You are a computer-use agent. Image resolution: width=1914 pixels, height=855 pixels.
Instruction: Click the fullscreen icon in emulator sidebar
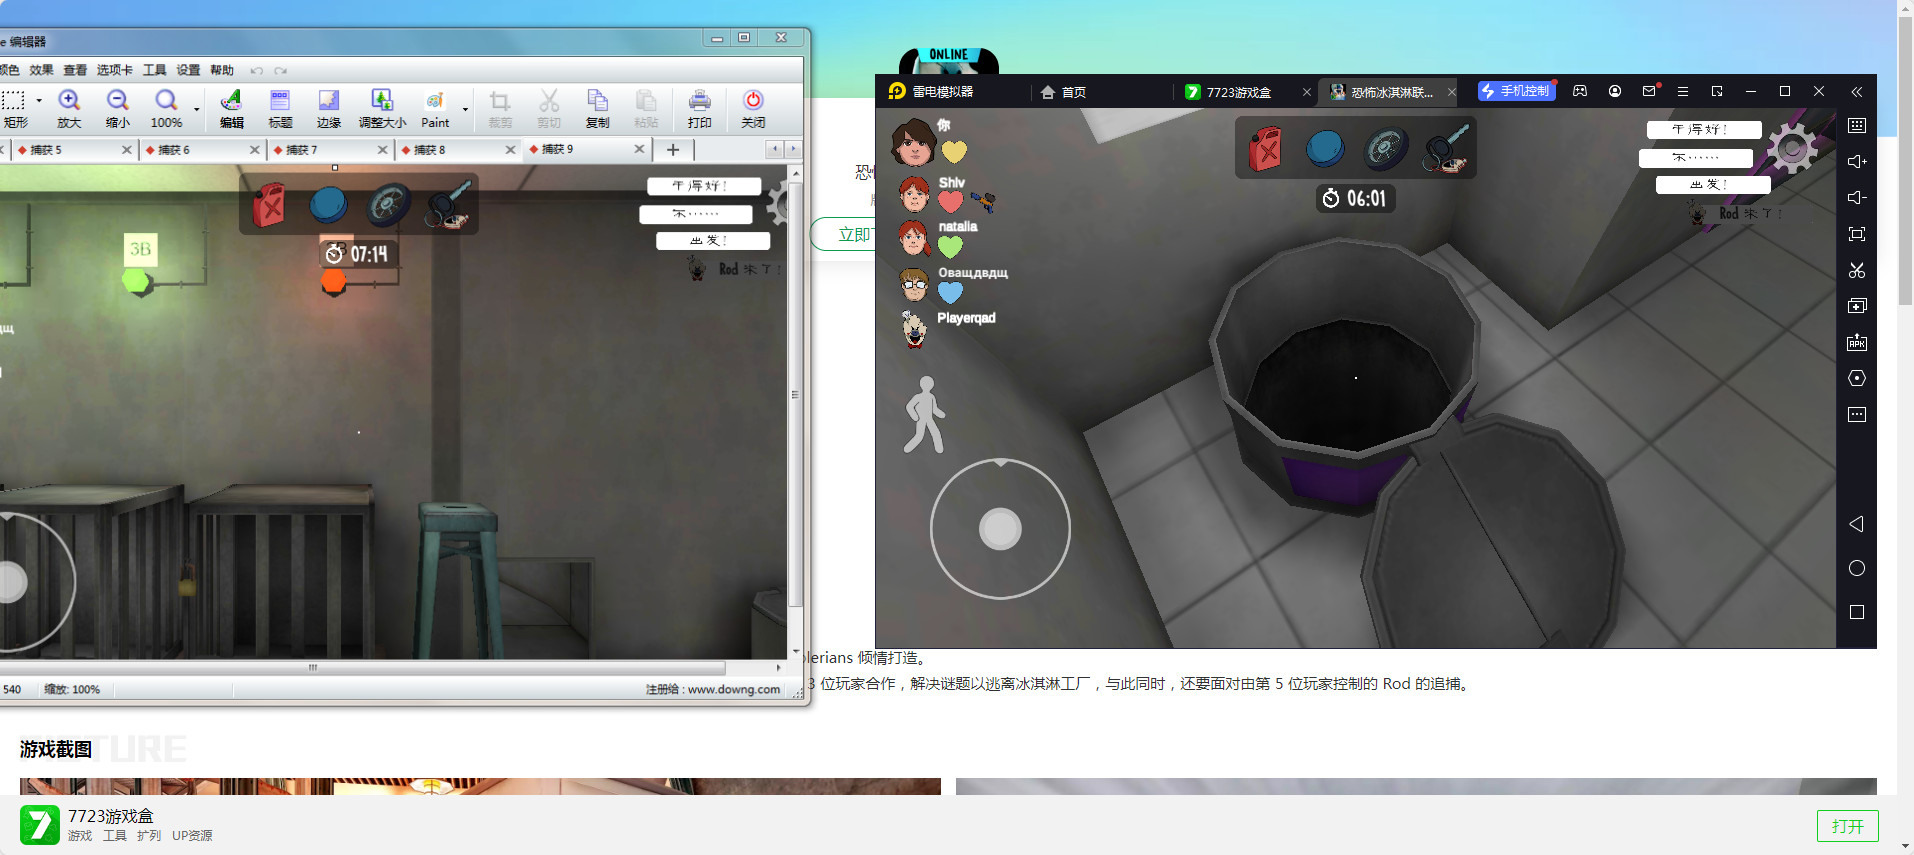click(1857, 234)
